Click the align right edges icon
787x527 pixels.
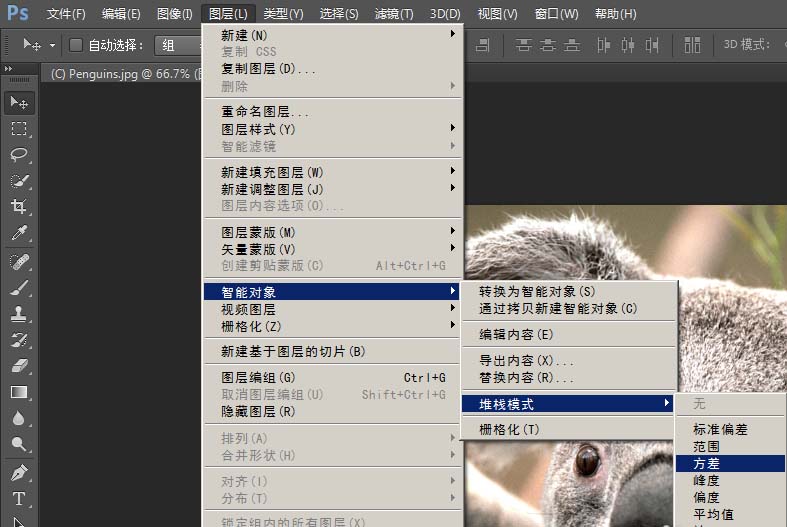tap(482, 45)
